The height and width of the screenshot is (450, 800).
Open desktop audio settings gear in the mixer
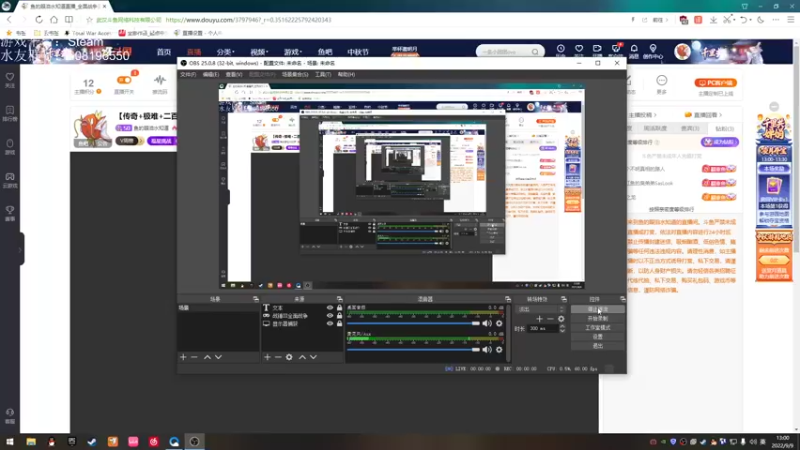[x=499, y=323]
